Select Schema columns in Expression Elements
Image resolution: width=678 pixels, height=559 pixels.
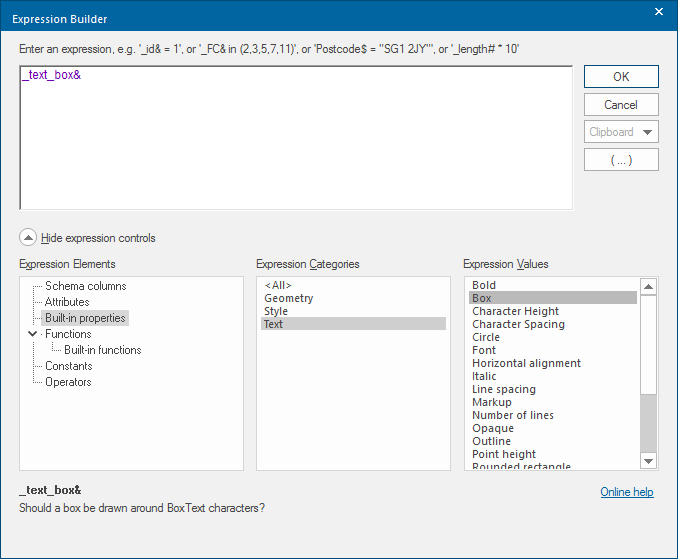(x=85, y=286)
